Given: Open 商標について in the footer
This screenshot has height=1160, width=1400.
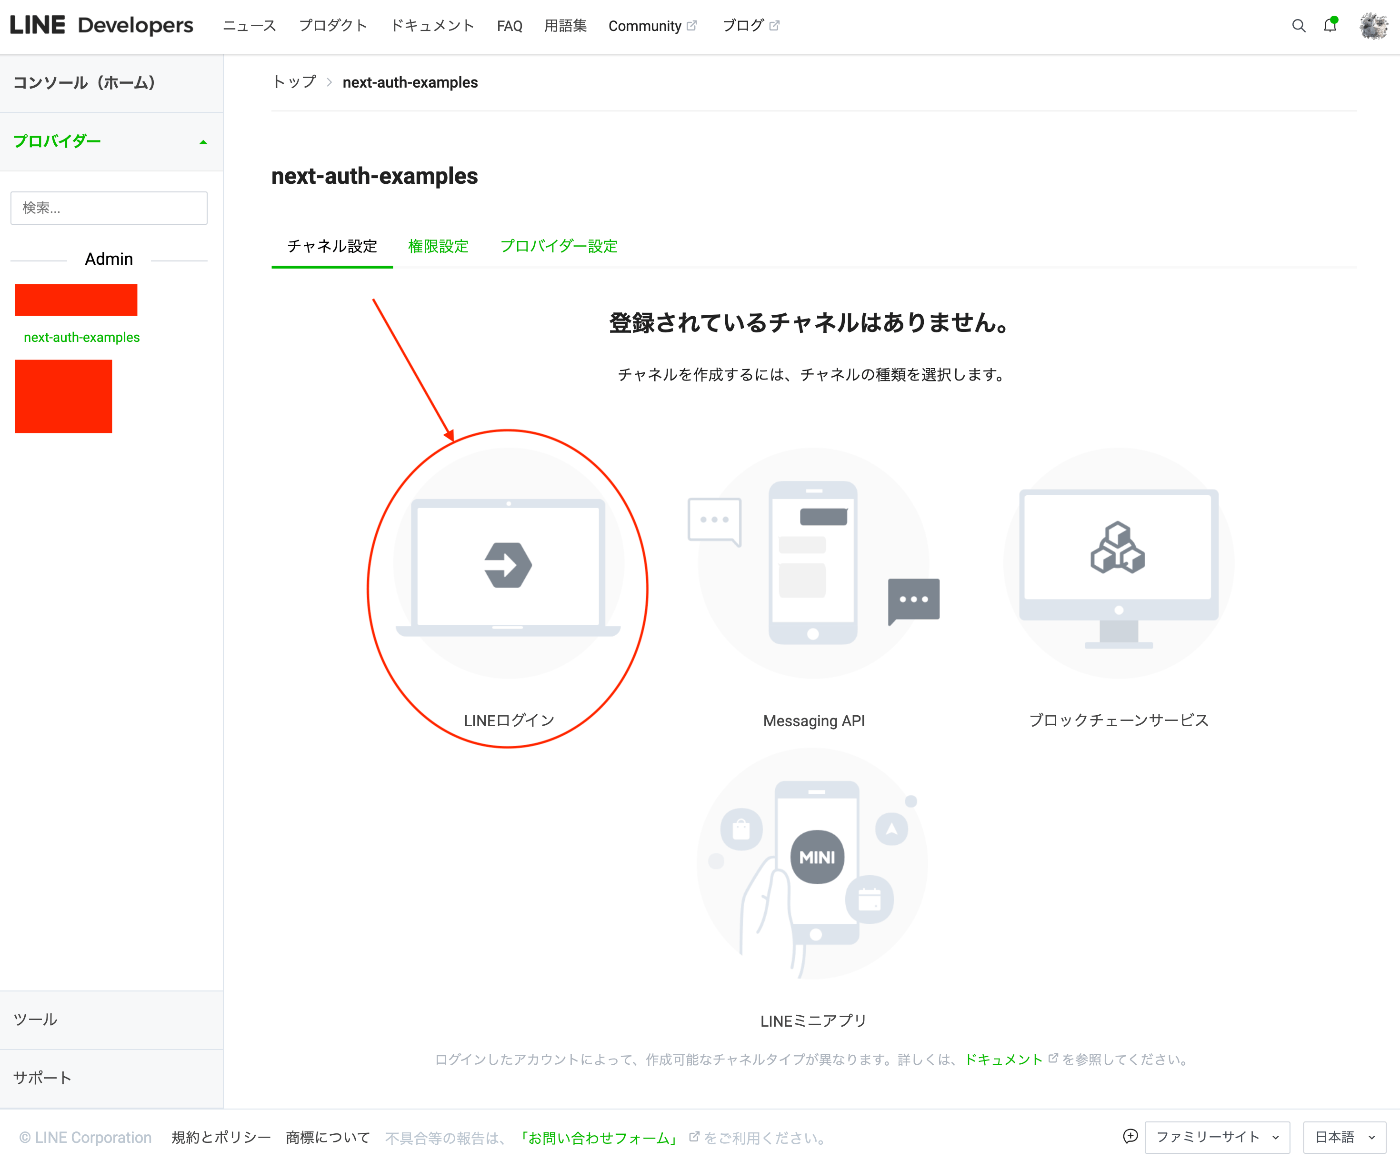Looking at the screenshot, I should coord(328,1138).
